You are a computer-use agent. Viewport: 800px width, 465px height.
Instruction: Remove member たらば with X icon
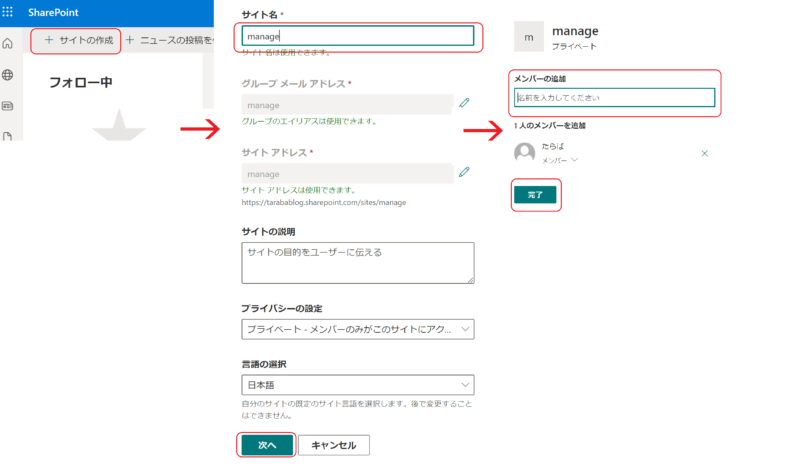[705, 153]
